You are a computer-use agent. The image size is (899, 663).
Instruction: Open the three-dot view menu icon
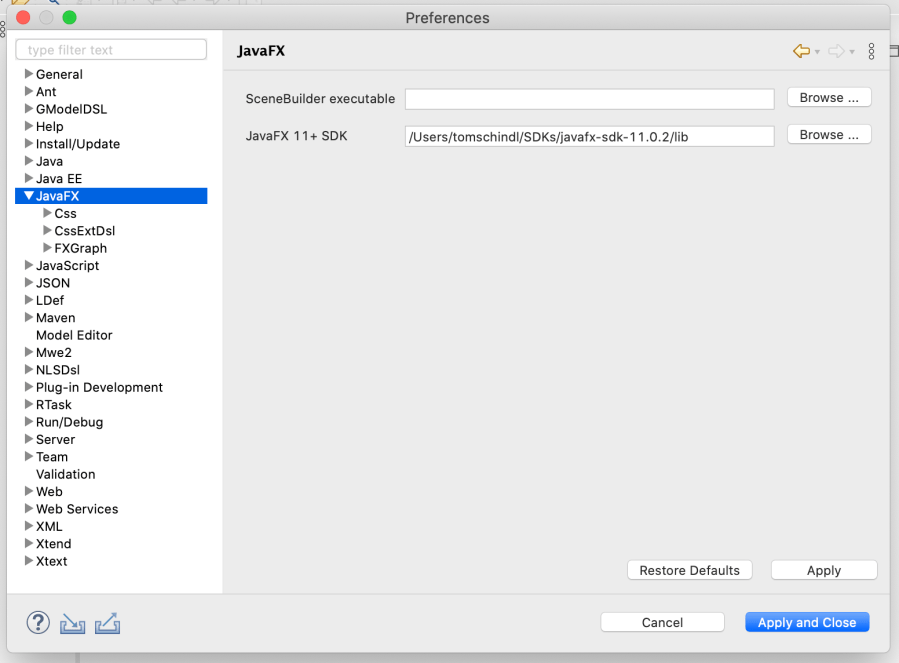pos(871,51)
